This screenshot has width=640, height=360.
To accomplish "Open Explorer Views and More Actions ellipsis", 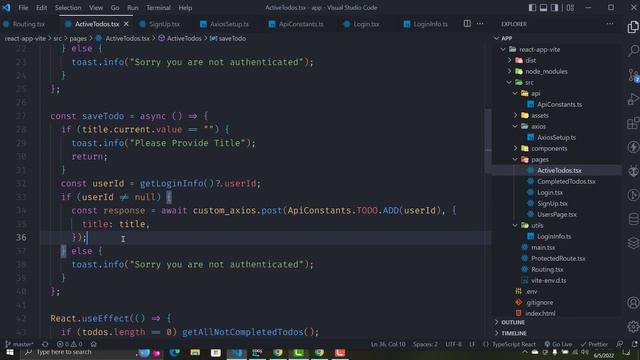I will pos(609,24).
